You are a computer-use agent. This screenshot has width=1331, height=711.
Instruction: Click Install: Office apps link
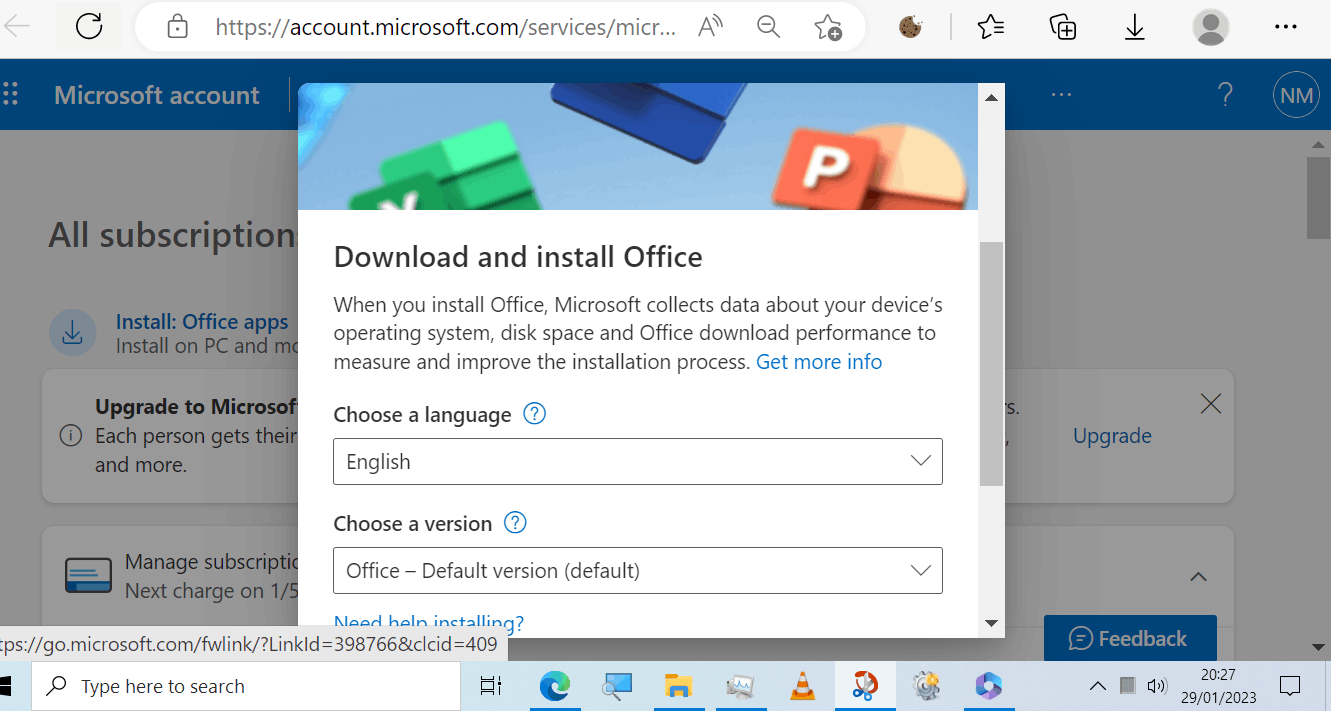coord(202,322)
